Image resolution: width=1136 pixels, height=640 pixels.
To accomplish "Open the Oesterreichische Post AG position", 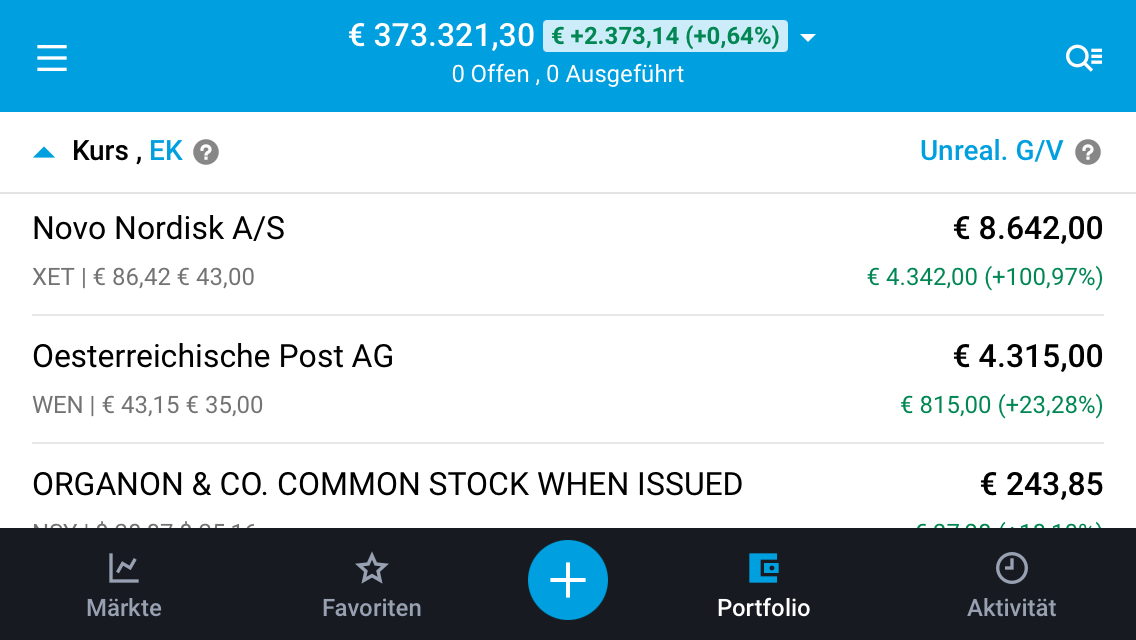I will [568, 380].
